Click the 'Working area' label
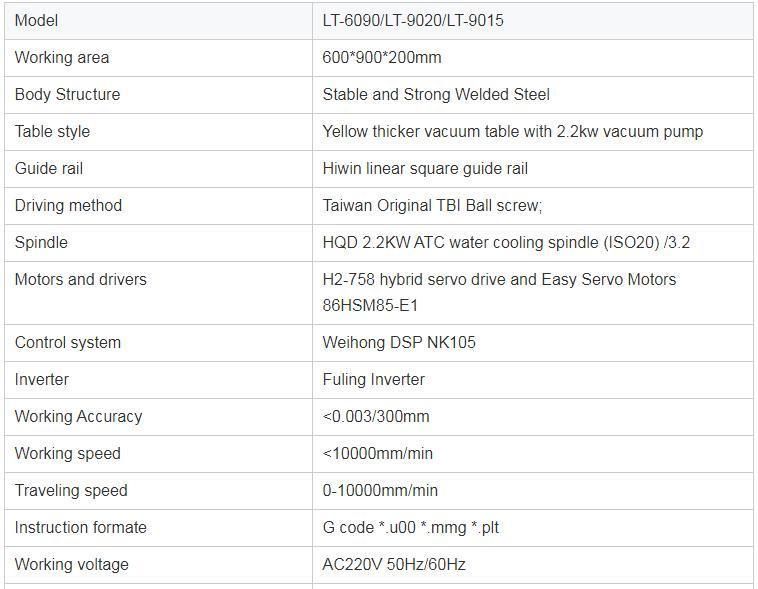758x589 pixels. point(62,58)
